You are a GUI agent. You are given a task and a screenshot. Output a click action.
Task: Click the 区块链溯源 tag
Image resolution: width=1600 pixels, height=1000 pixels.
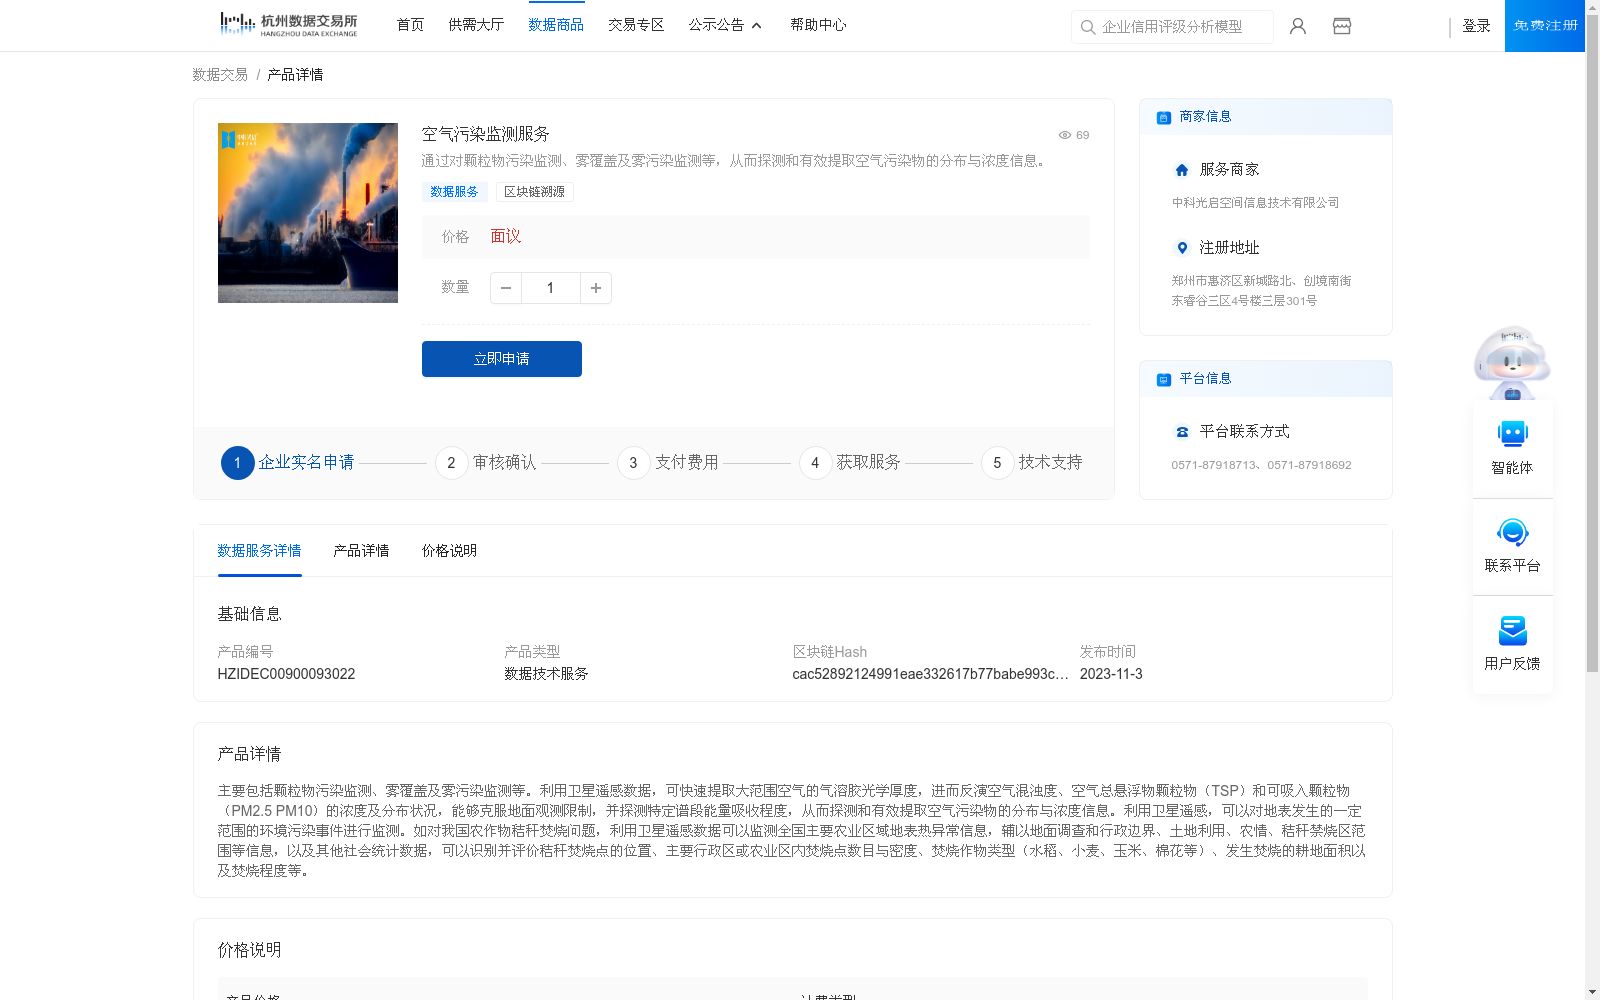pyautogui.click(x=534, y=192)
